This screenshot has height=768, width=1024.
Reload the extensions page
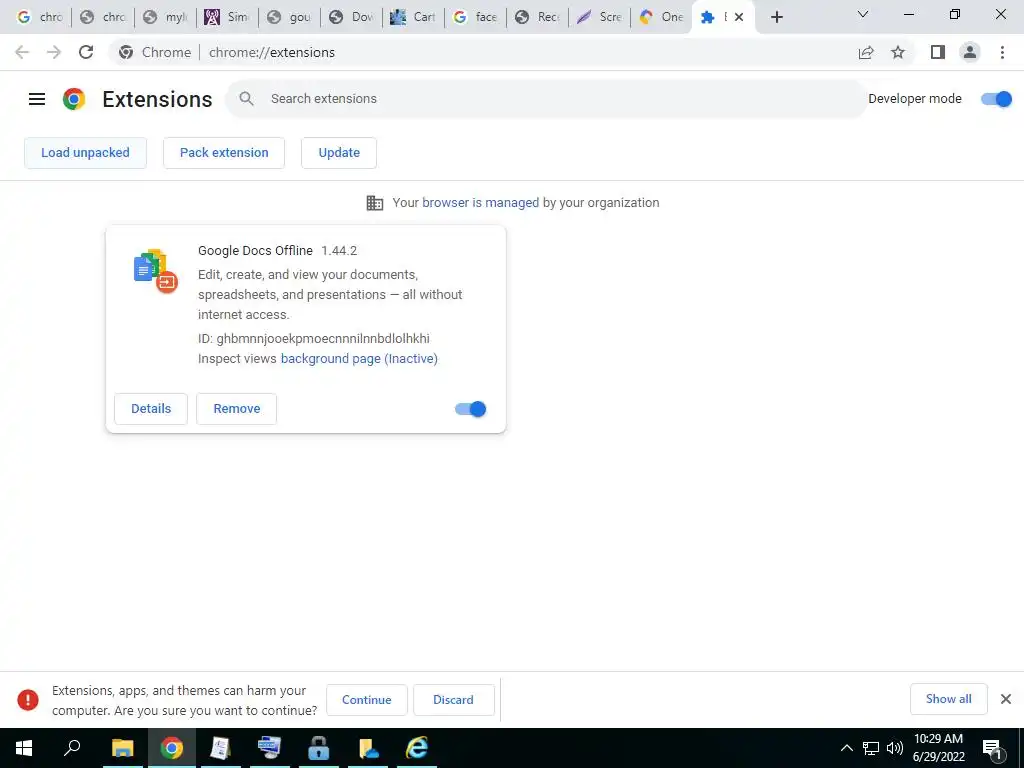(x=86, y=52)
